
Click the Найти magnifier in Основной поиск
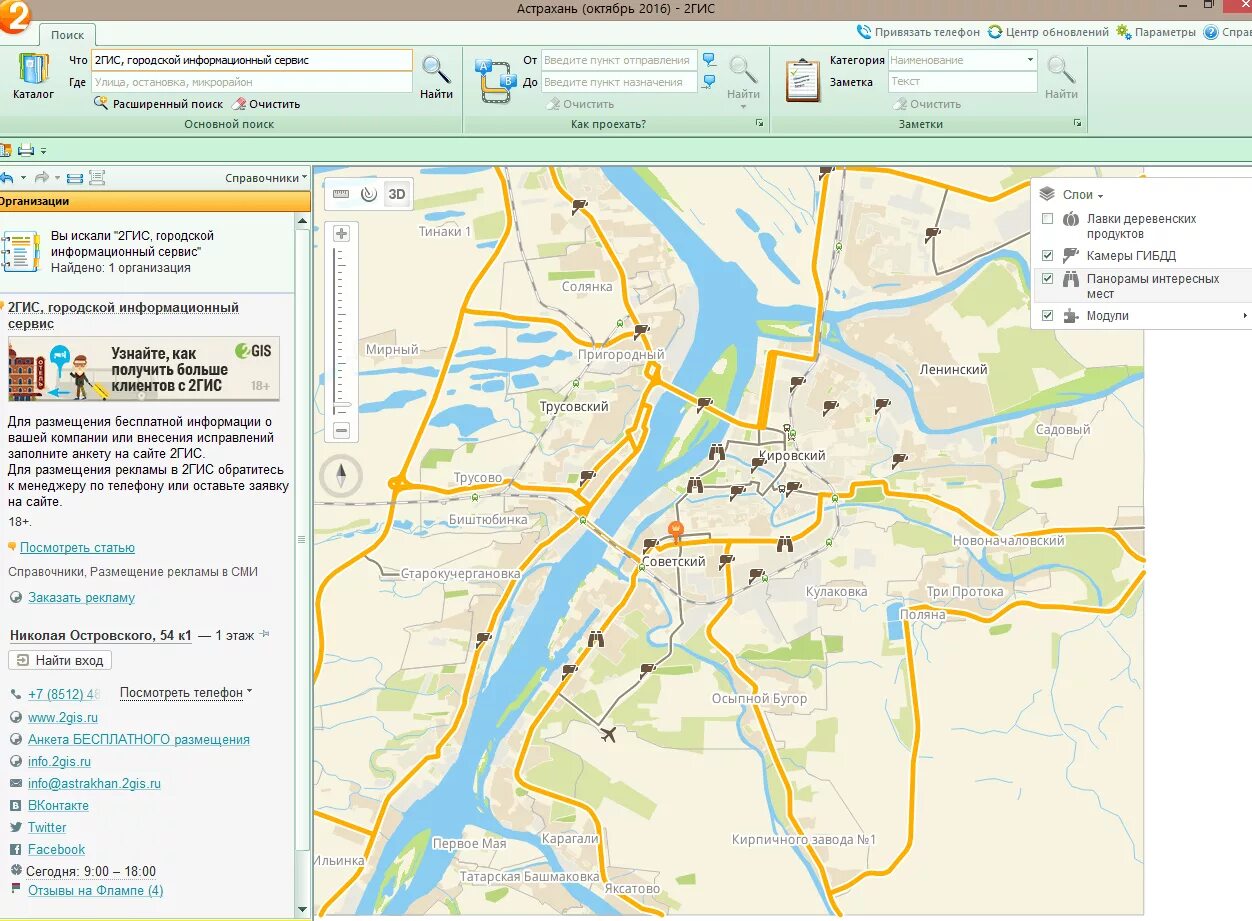pyautogui.click(x=436, y=77)
